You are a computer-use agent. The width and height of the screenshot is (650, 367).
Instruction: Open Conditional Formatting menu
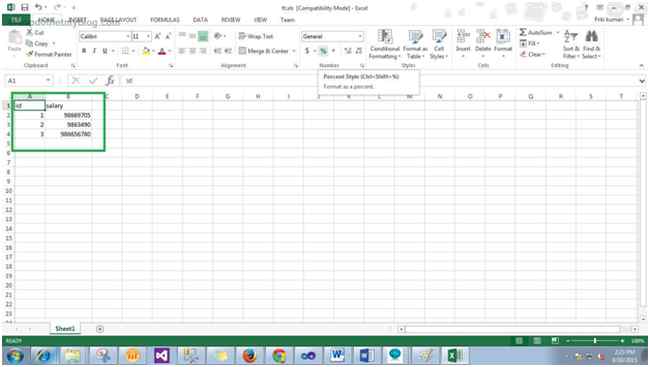[385, 44]
